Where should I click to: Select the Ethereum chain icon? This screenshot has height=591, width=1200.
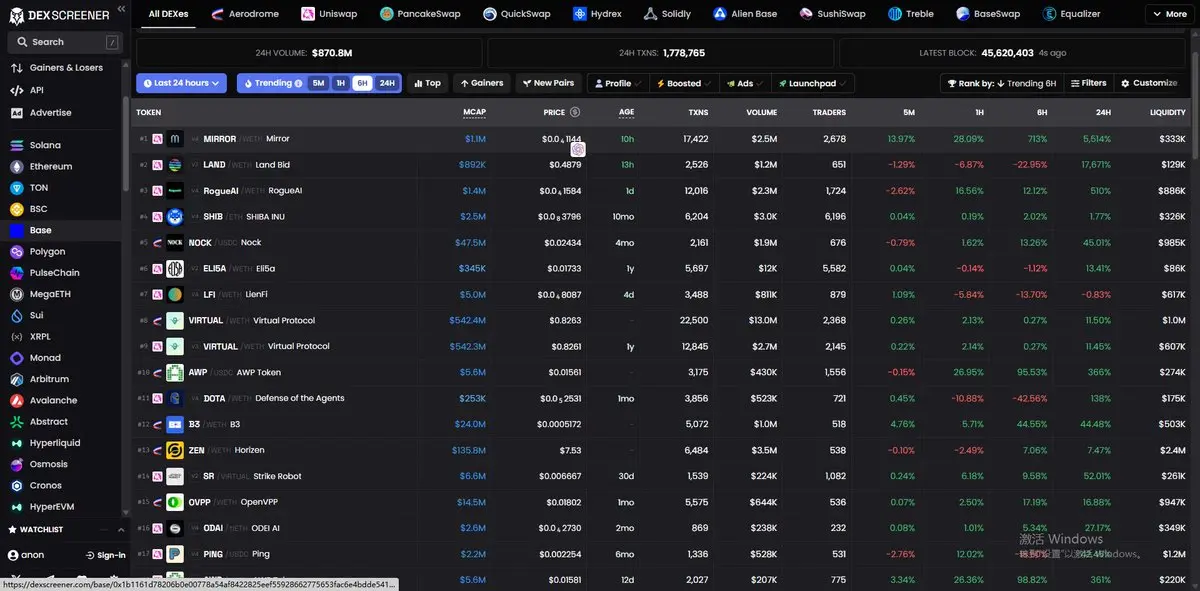click(x=16, y=166)
